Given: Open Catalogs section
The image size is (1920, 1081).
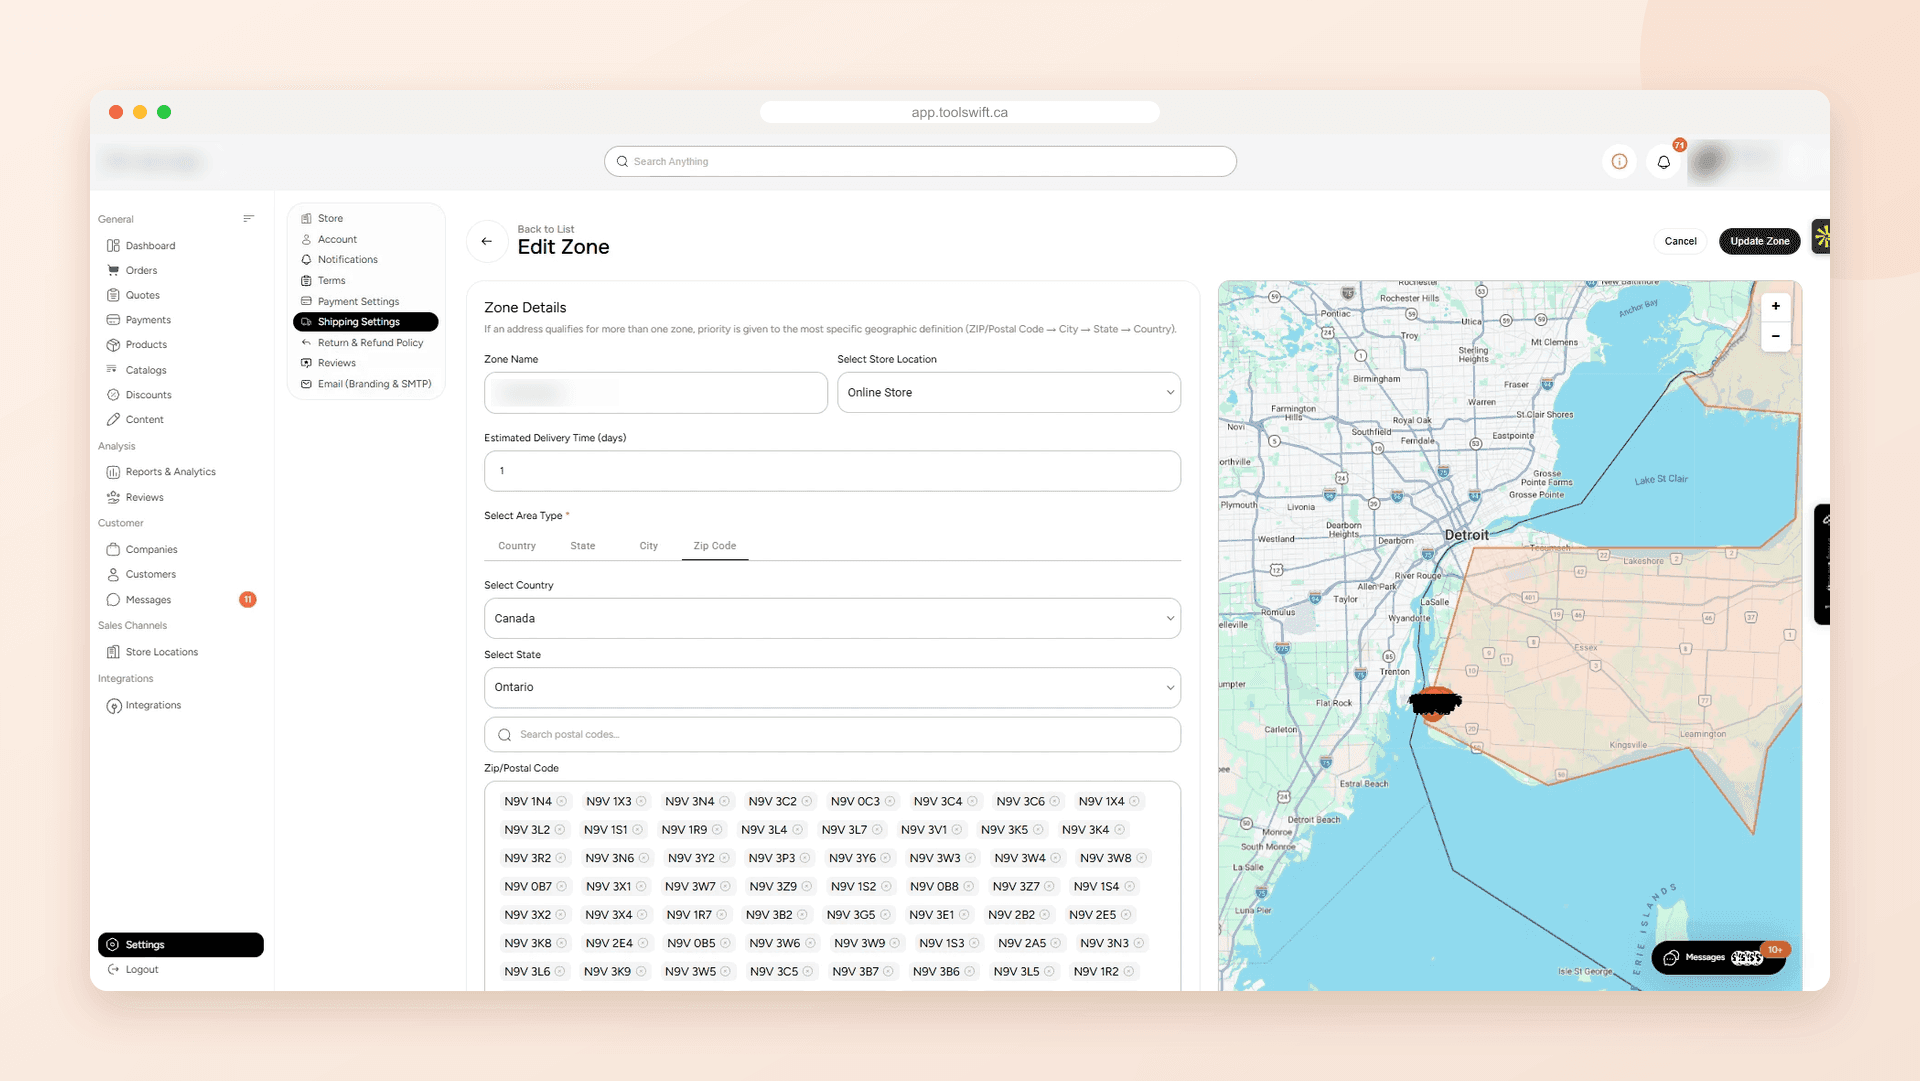Looking at the screenshot, I should tap(146, 370).
